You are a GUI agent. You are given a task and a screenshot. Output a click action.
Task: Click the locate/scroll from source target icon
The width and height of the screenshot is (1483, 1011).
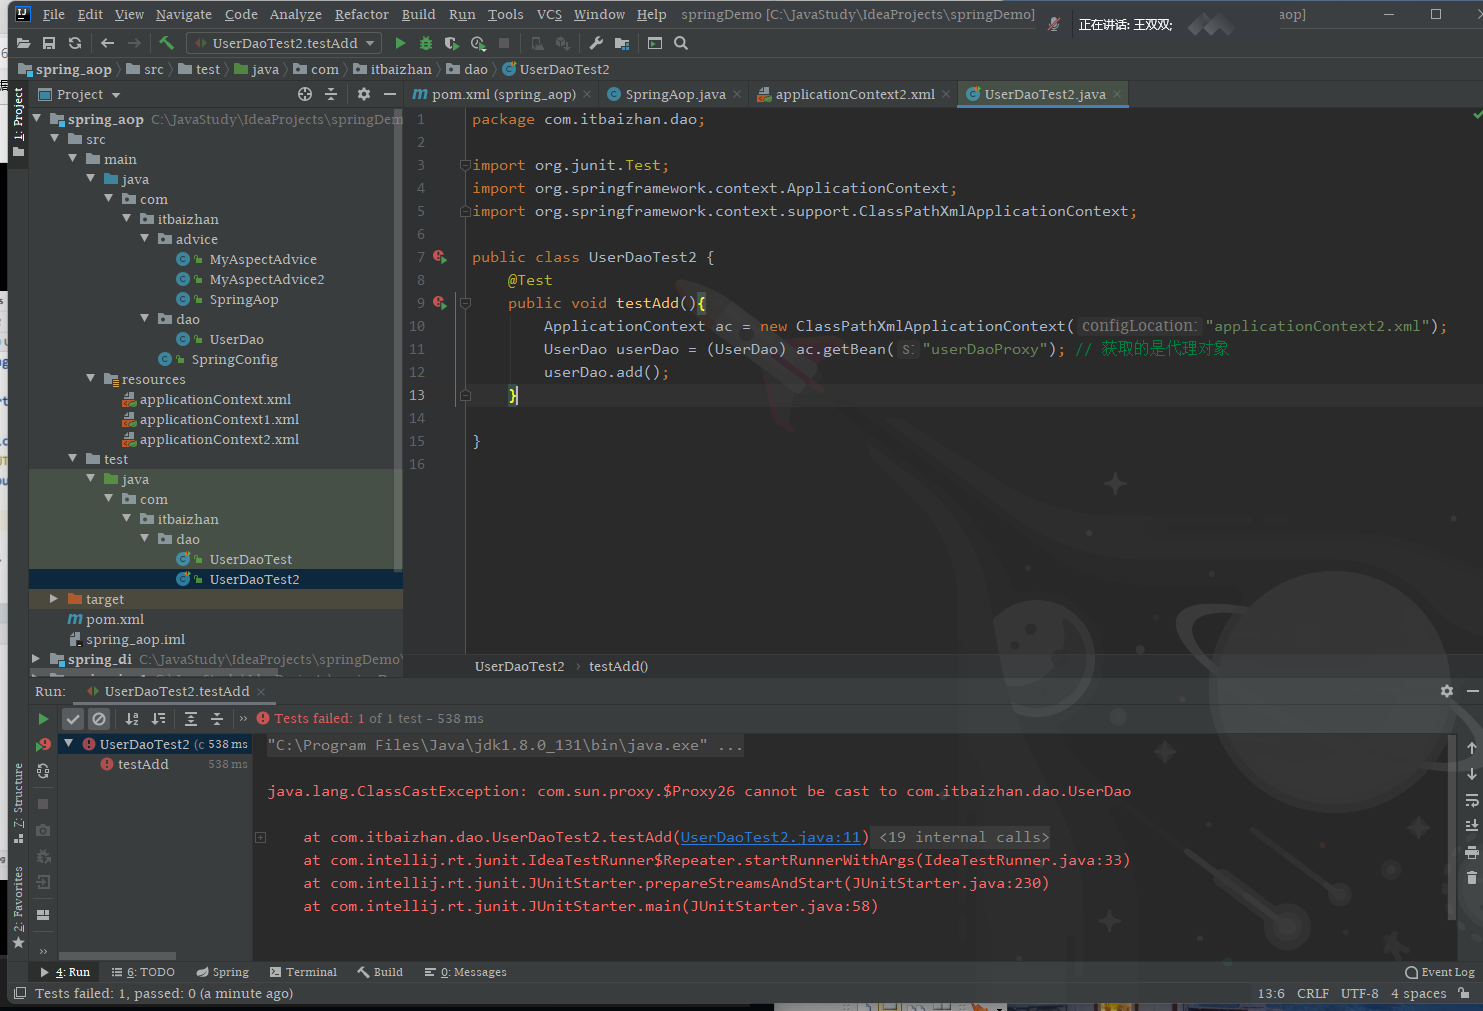pos(305,94)
